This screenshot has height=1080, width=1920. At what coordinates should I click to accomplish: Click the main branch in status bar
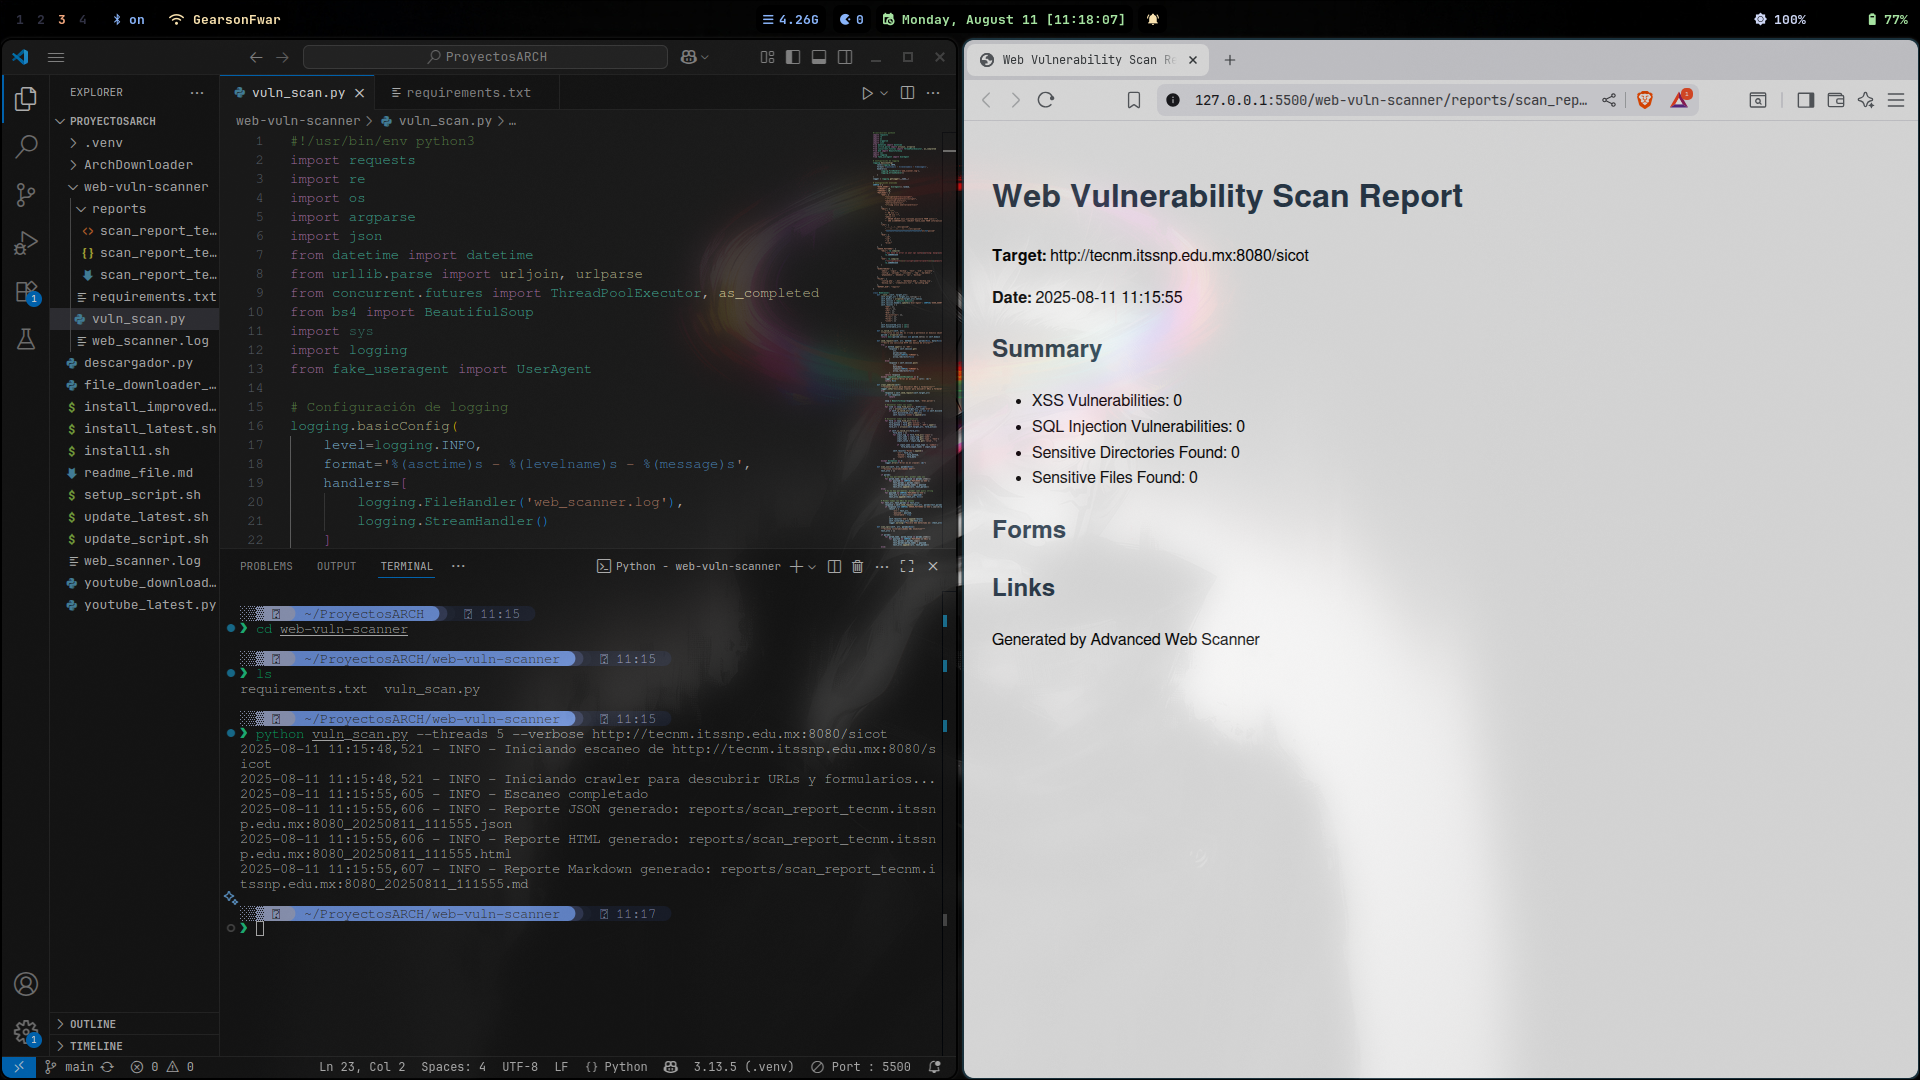[70, 1067]
